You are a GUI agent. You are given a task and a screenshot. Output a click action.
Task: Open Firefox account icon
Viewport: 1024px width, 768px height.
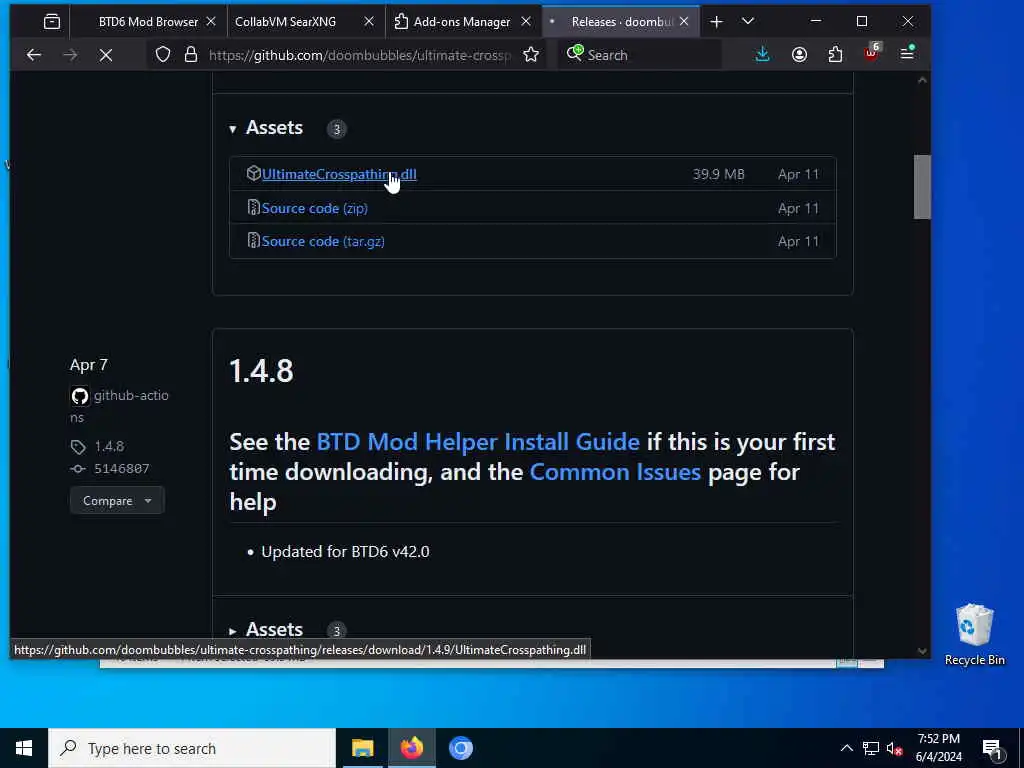pyautogui.click(x=799, y=55)
